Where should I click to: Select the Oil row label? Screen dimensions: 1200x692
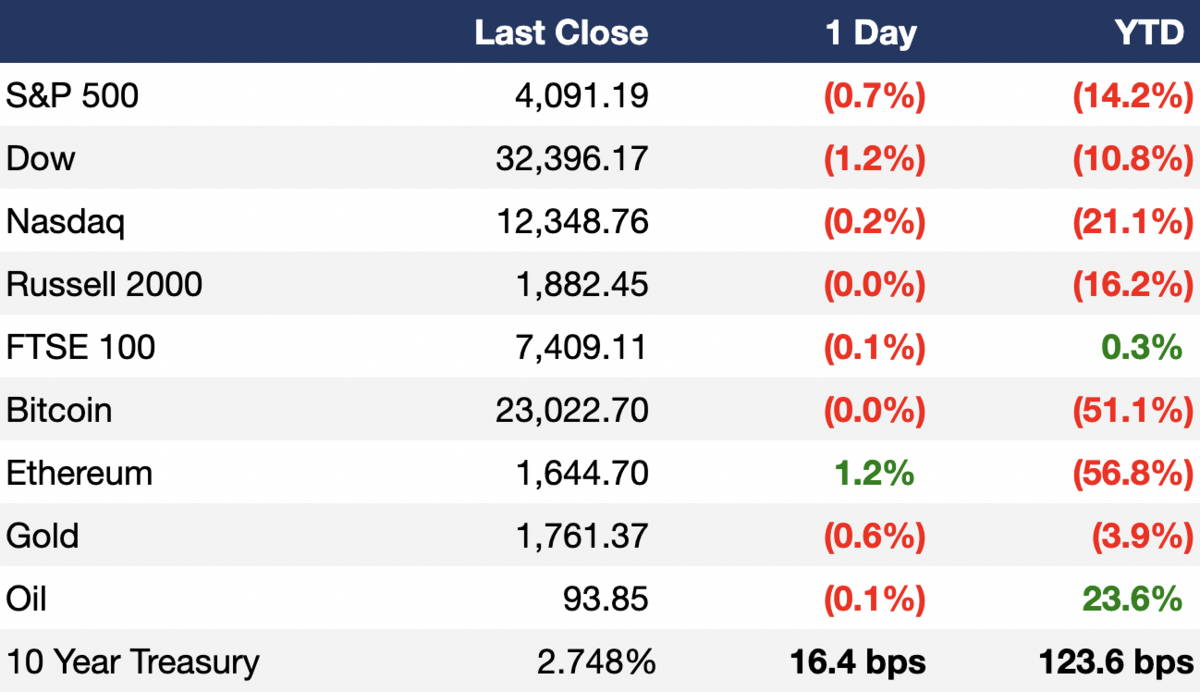(x=26, y=599)
